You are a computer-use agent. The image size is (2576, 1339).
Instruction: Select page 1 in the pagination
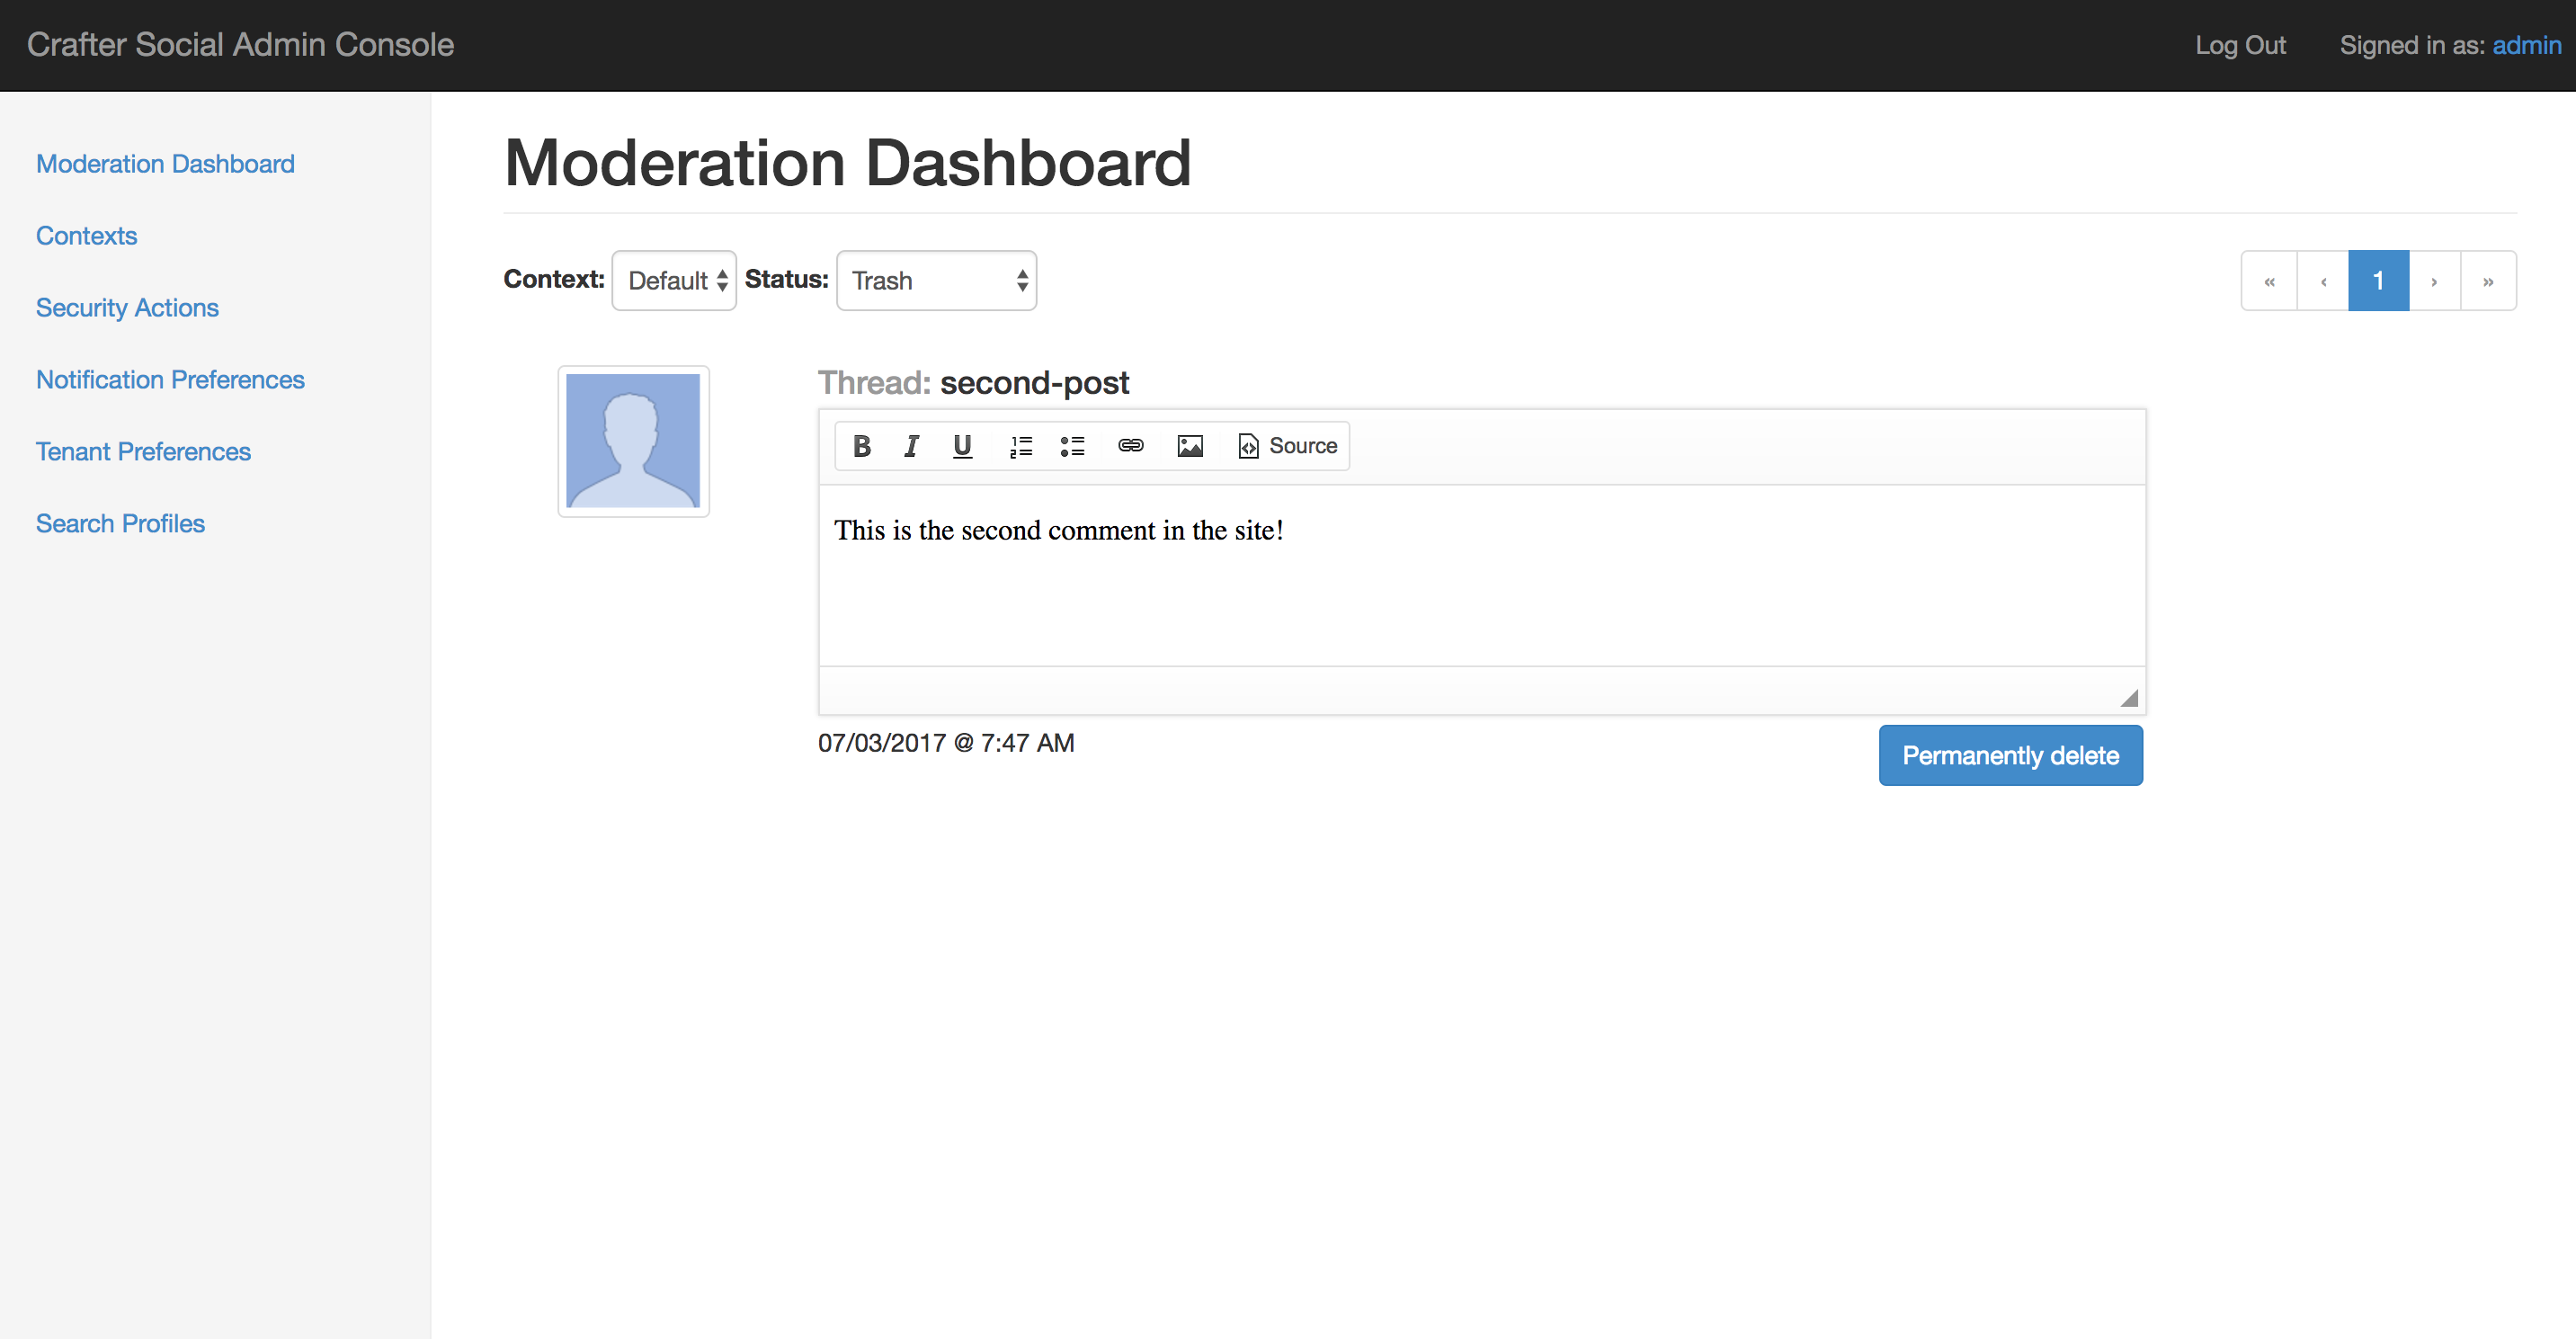pos(2379,281)
